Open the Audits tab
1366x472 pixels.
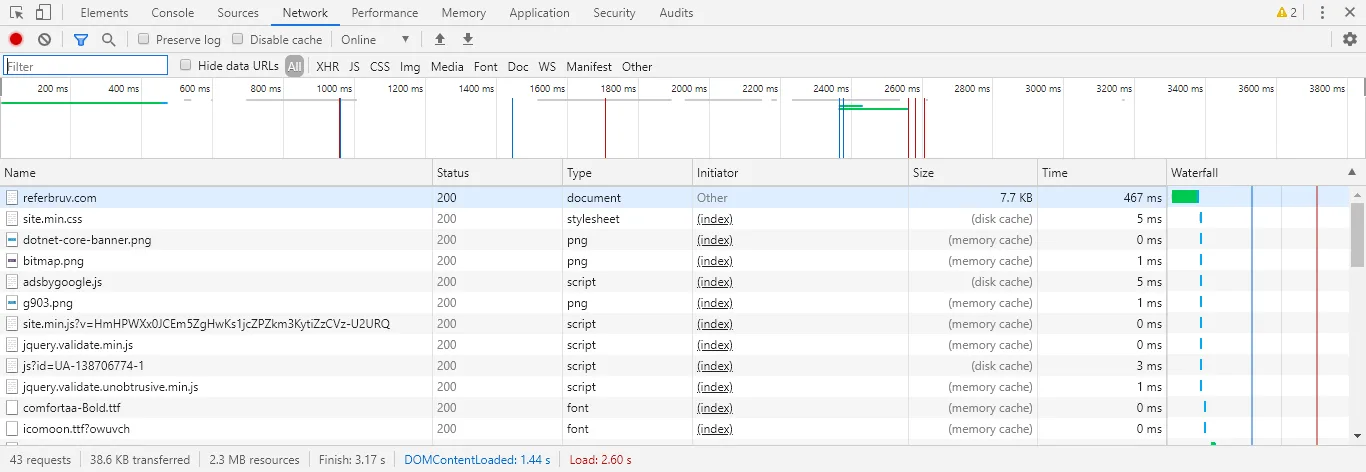pos(676,13)
